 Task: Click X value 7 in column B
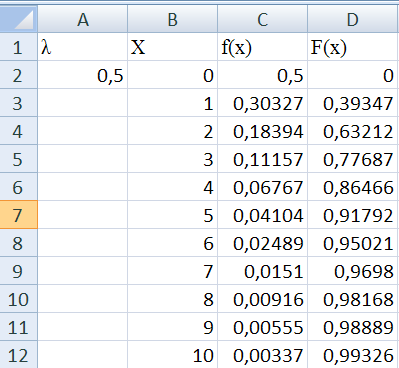click(172, 271)
